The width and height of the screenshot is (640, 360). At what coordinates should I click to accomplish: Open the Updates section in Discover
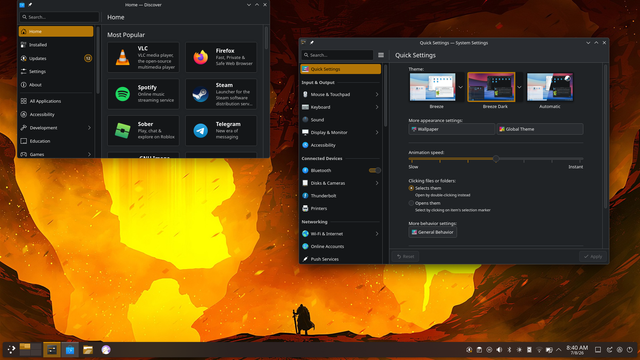56,58
